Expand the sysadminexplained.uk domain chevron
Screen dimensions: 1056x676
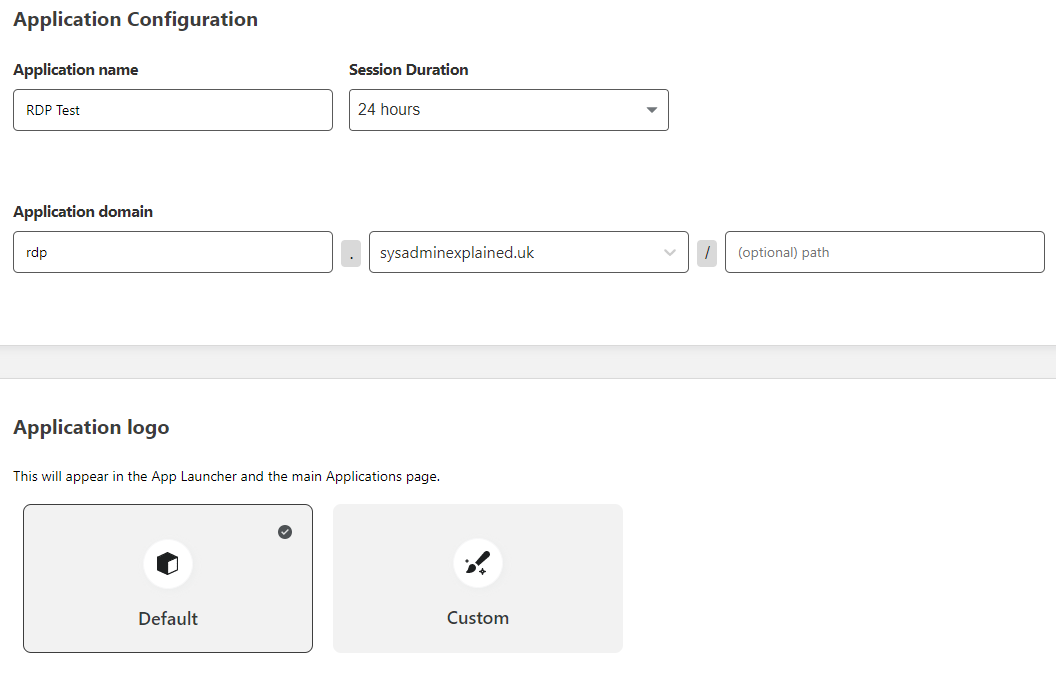pyautogui.click(x=670, y=253)
